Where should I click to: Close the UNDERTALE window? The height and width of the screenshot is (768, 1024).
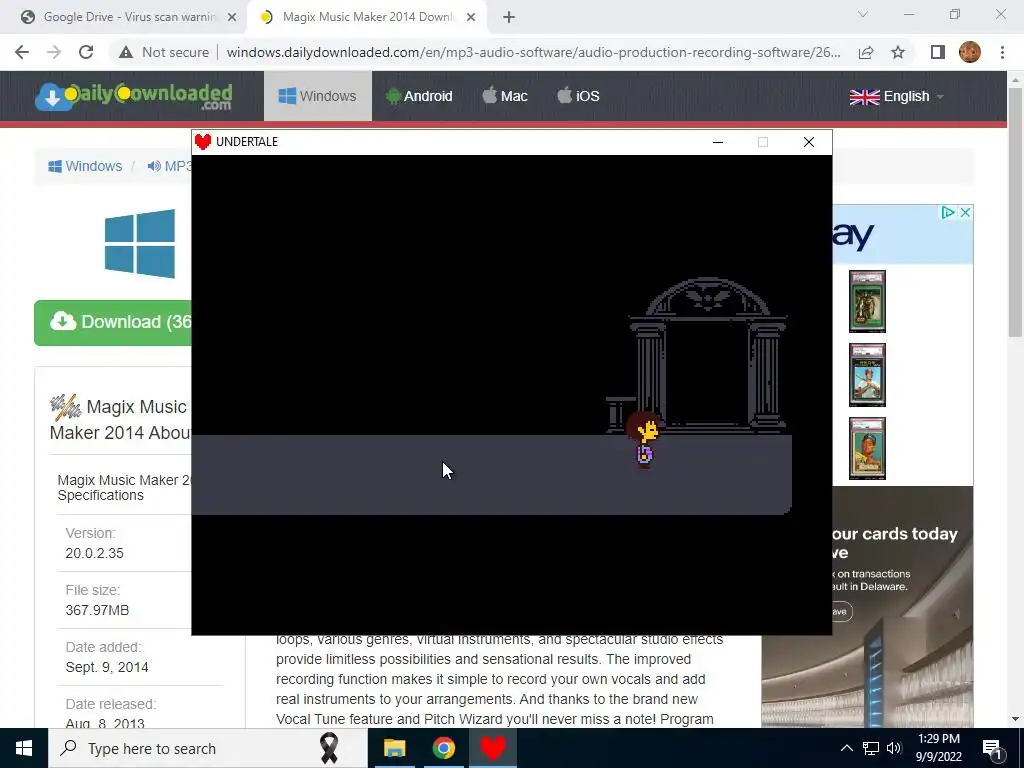(x=808, y=142)
